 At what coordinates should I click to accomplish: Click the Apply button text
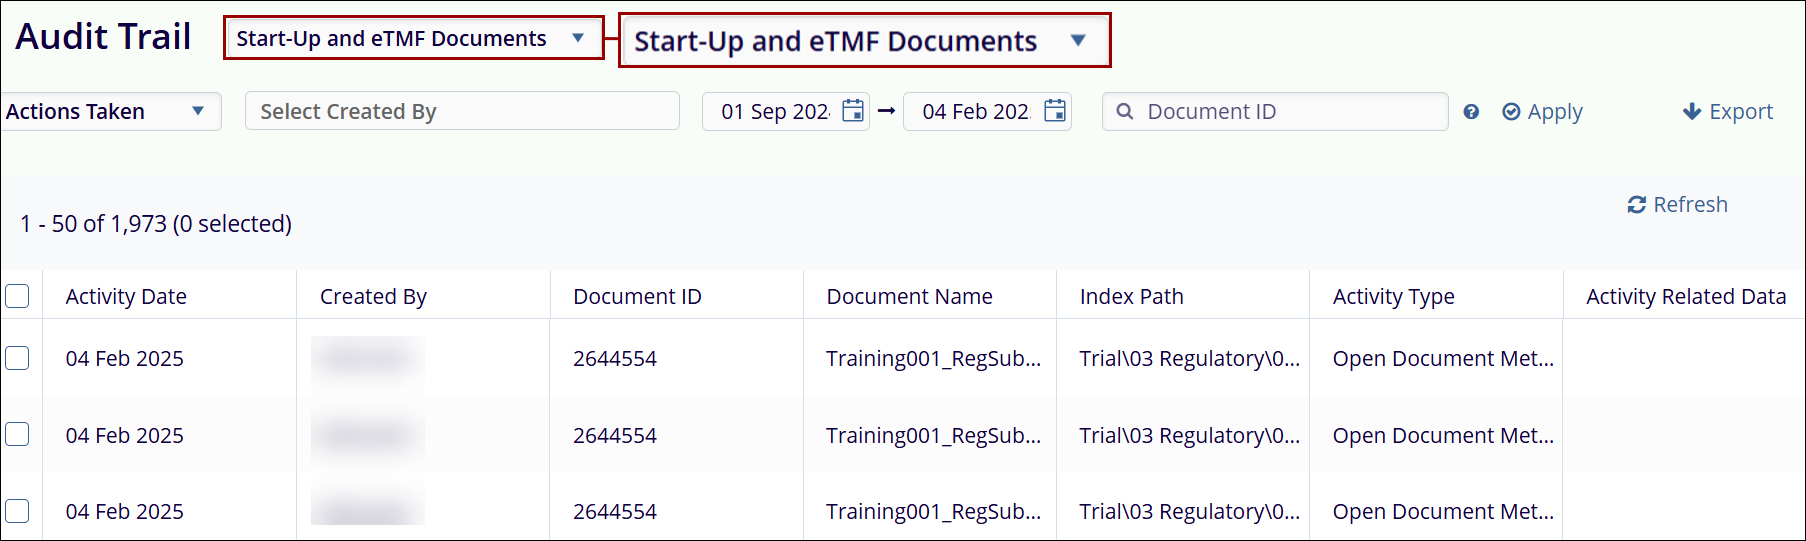pos(1555,112)
